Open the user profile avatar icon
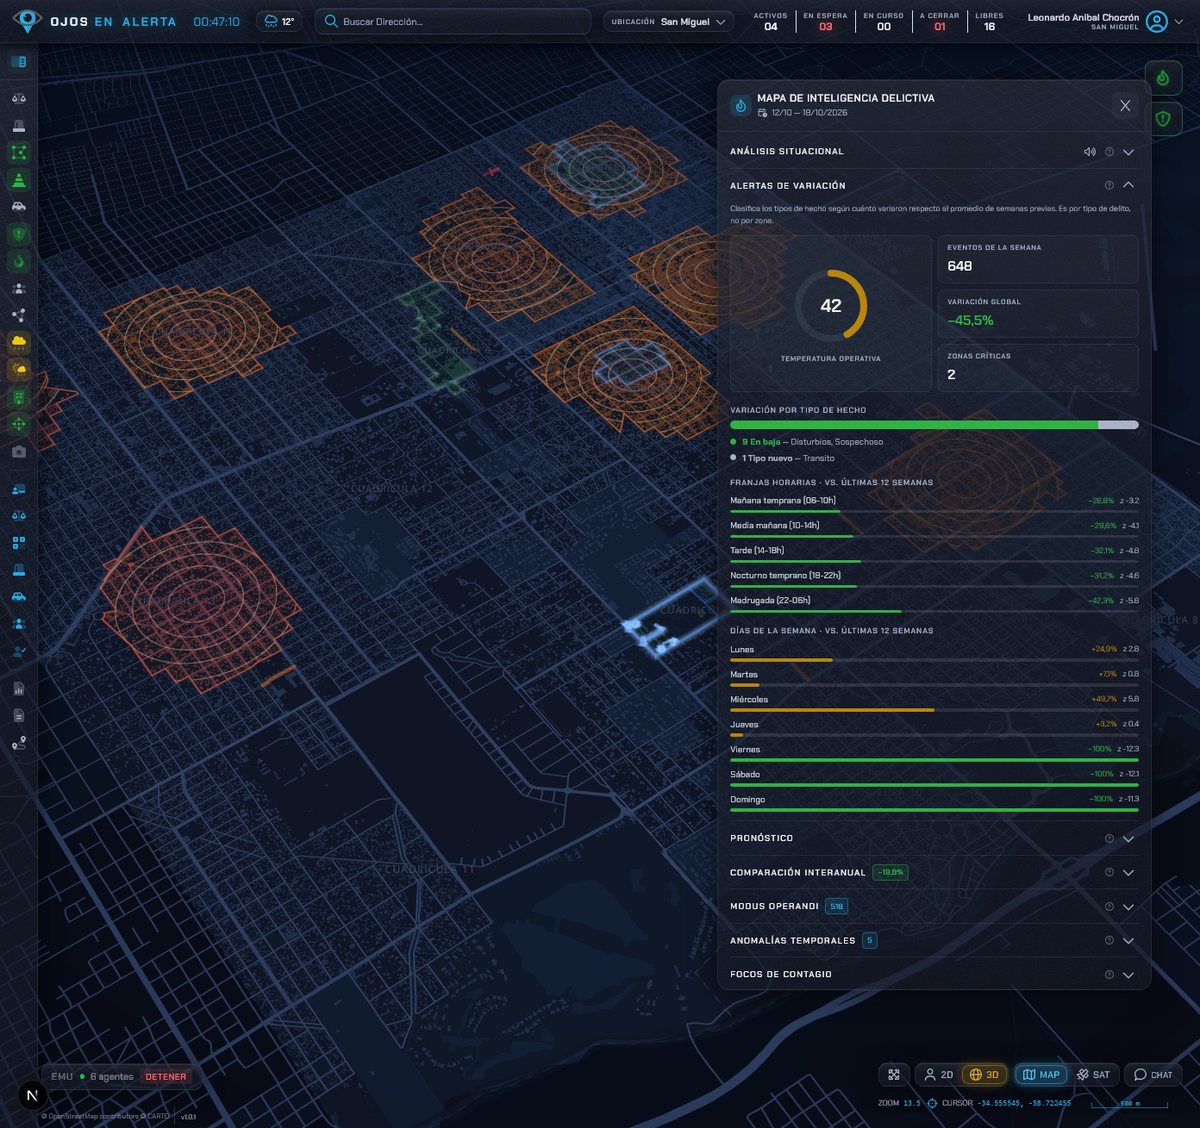1200x1128 pixels. 1157,21
